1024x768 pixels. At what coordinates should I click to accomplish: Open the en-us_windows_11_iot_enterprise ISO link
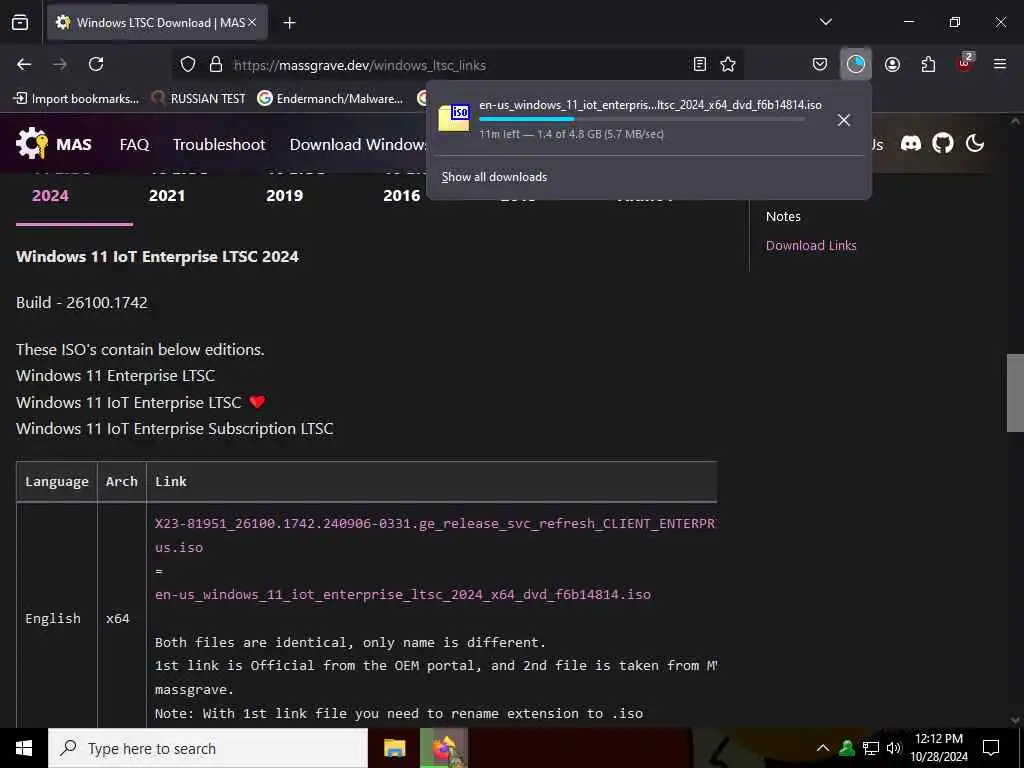coord(402,594)
